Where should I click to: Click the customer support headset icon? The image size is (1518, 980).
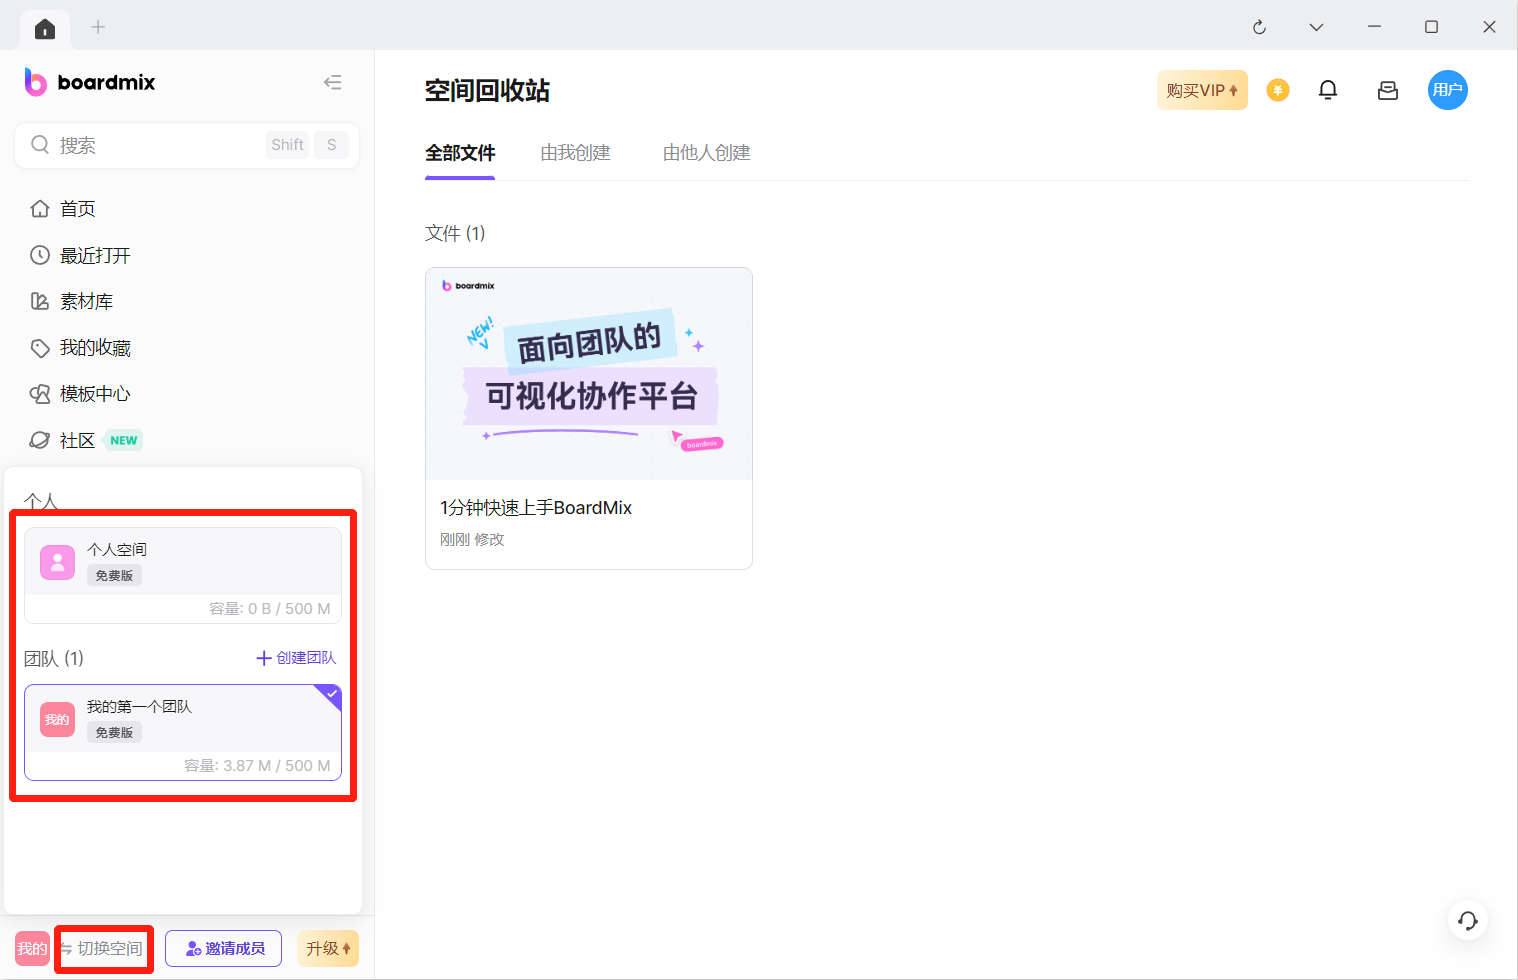(1468, 920)
